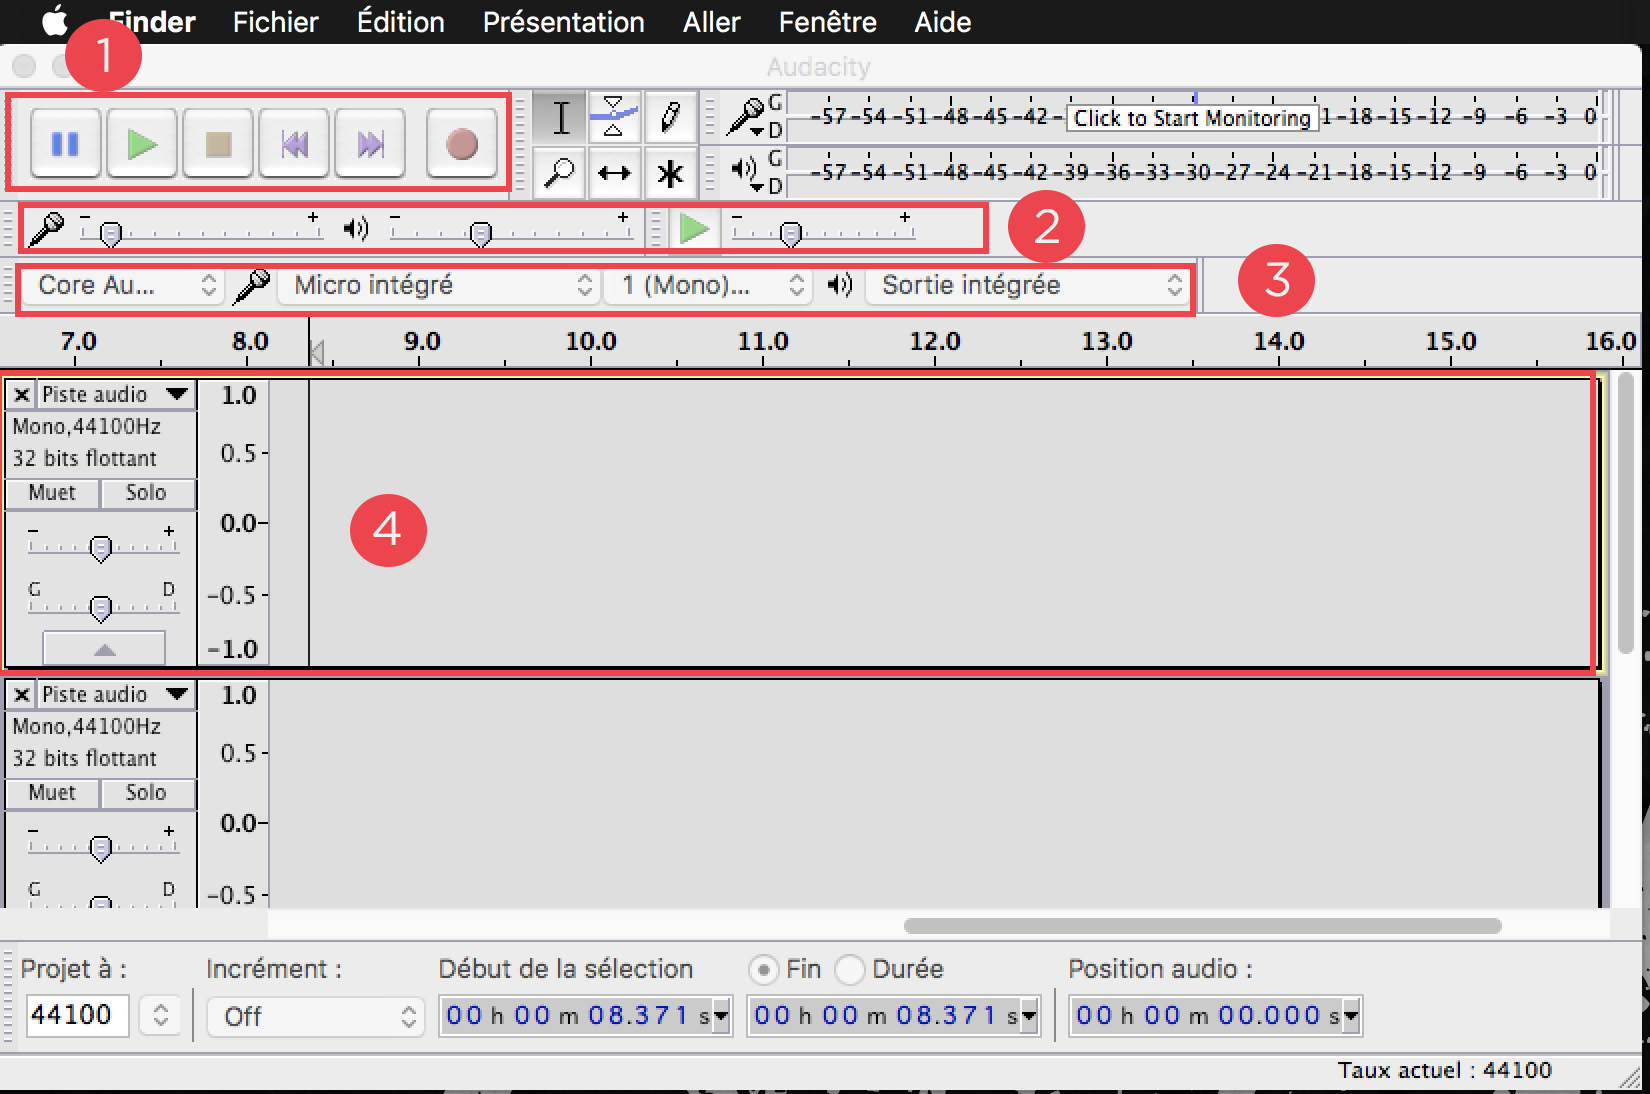The height and width of the screenshot is (1094, 1650).
Task: Skip to start of project
Action: click(x=294, y=144)
